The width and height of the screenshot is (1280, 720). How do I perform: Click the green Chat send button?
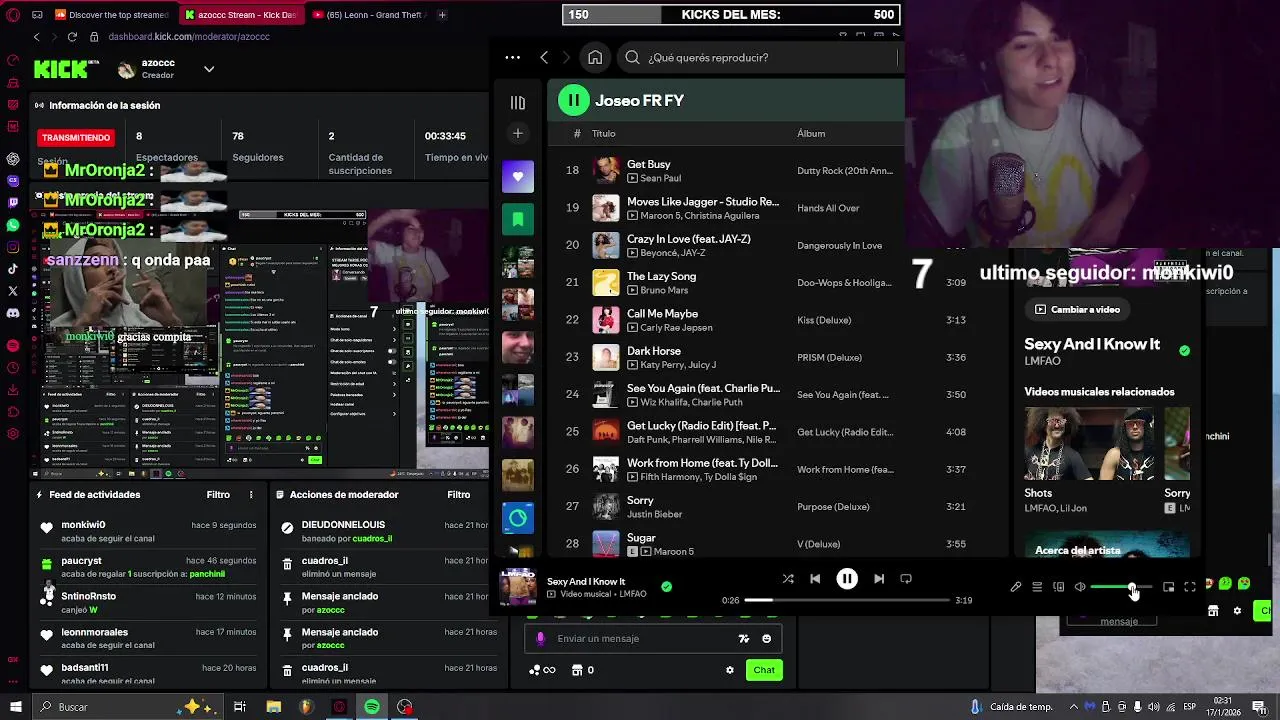(764, 670)
